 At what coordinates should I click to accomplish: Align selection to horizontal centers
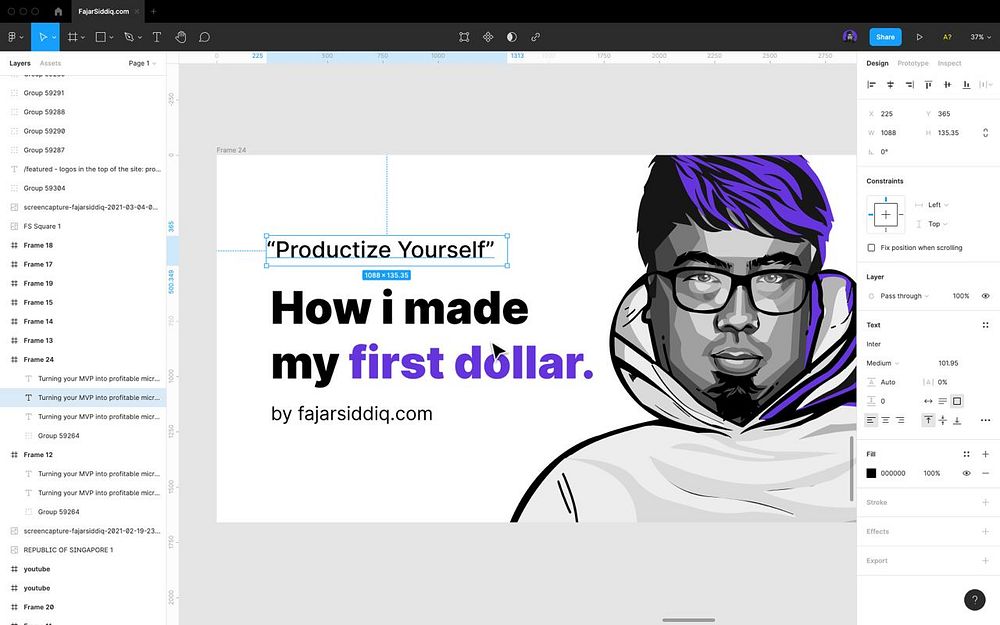[x=890, y=84]
